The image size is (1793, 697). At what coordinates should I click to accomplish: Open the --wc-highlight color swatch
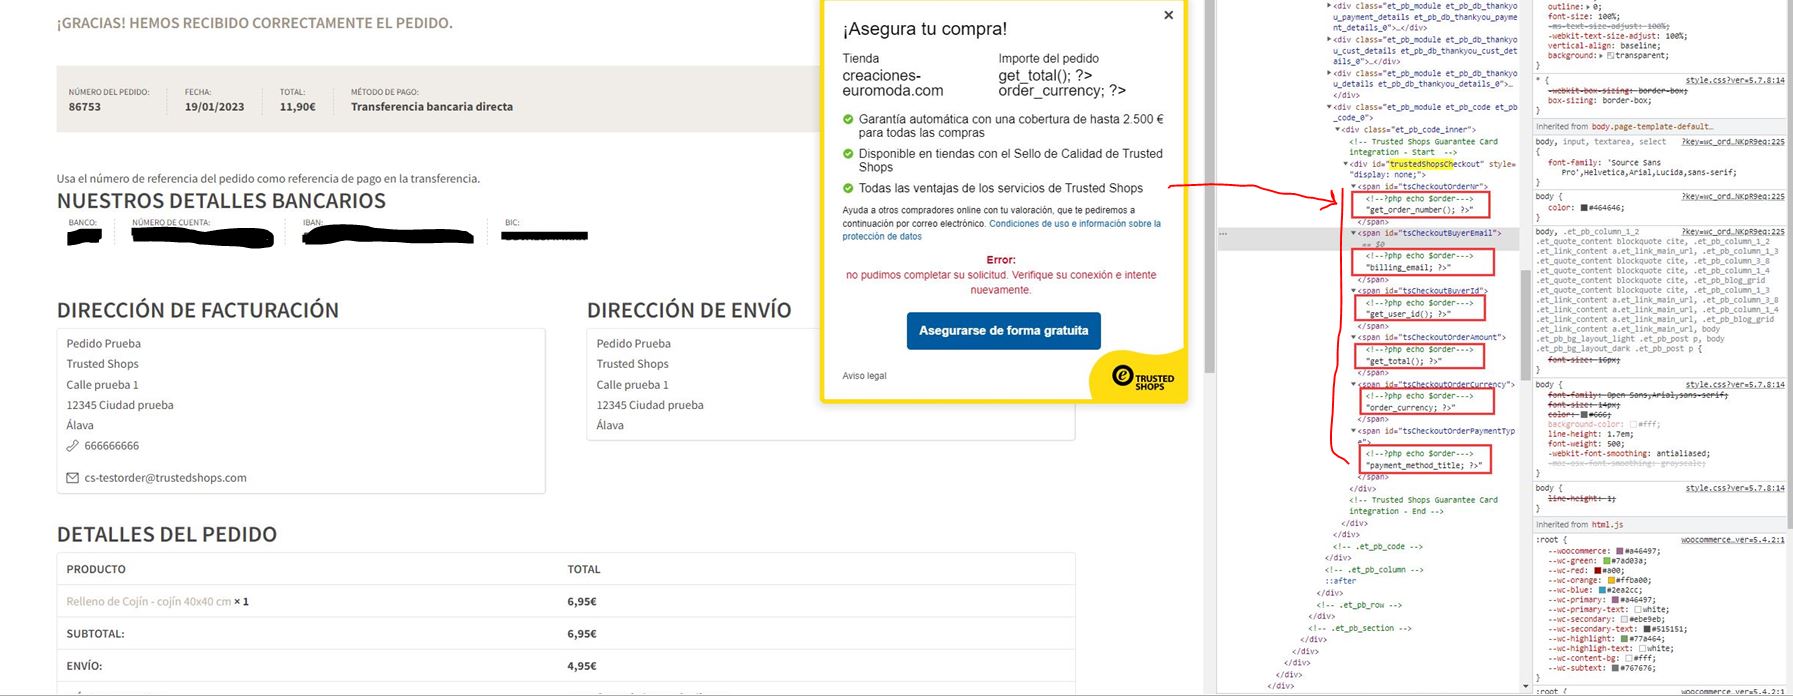click(x=1625, y=639)
